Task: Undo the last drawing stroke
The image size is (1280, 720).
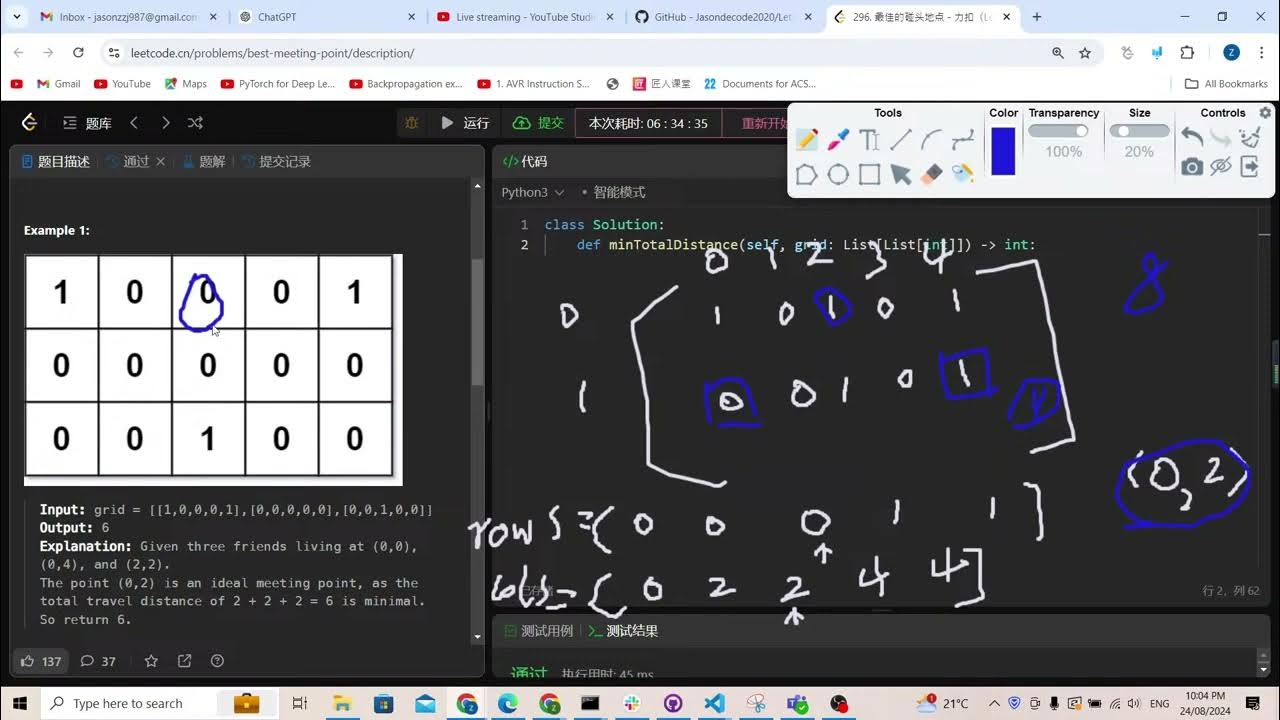Action: [1192, 137]
